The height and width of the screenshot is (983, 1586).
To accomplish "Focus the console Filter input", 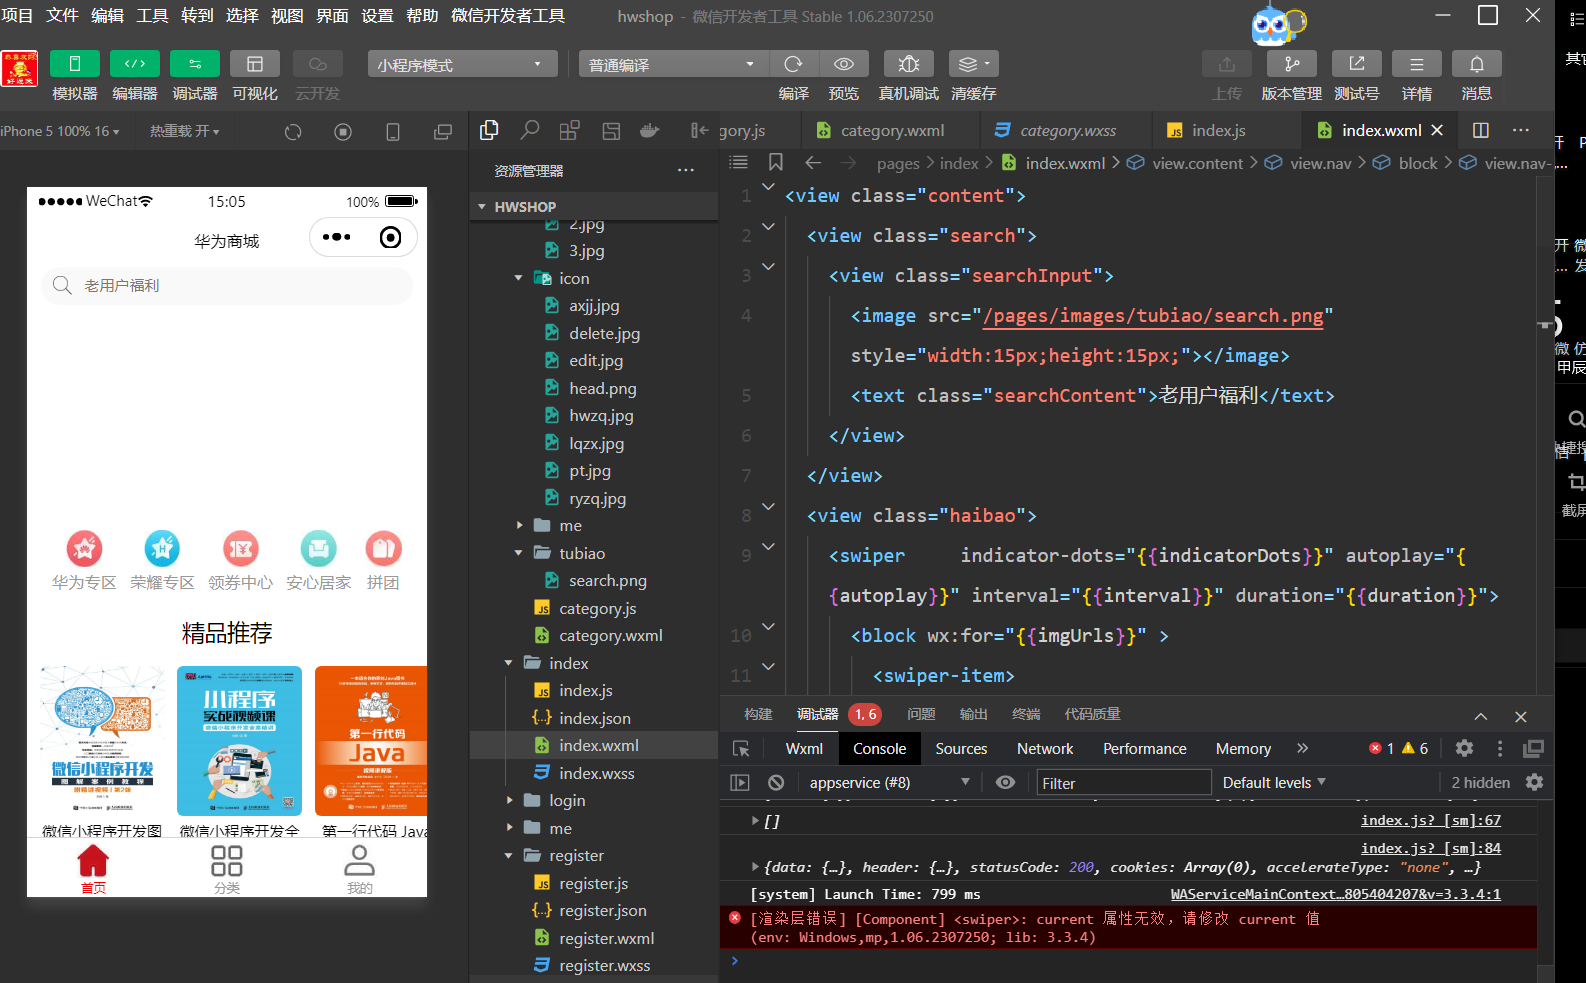I will (x=1123, y=783).
